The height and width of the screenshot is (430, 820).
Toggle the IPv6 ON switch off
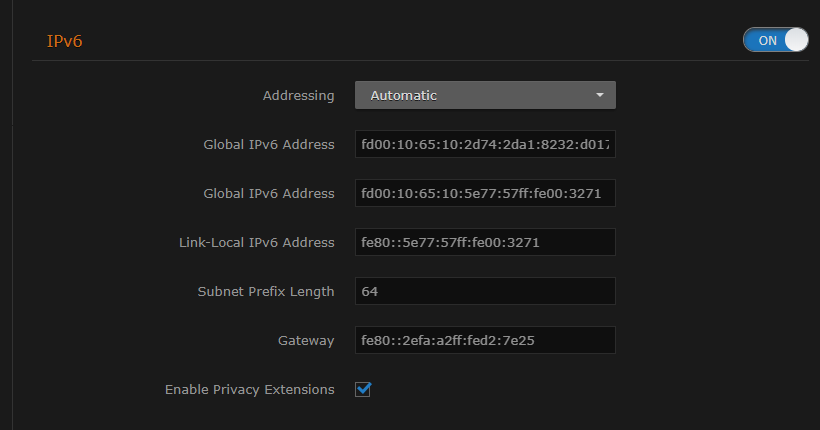point(775,40)
